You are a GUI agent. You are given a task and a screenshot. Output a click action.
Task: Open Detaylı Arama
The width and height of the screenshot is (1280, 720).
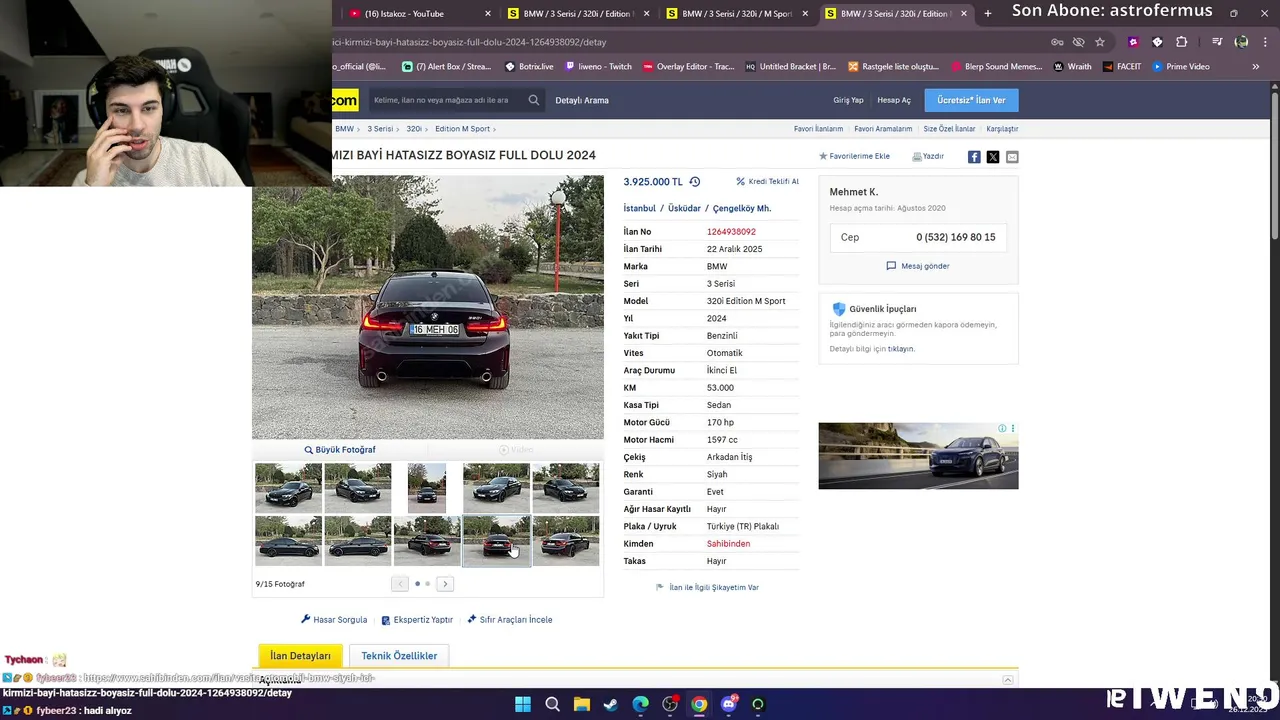pyautogui.click(x=582, y=100)
